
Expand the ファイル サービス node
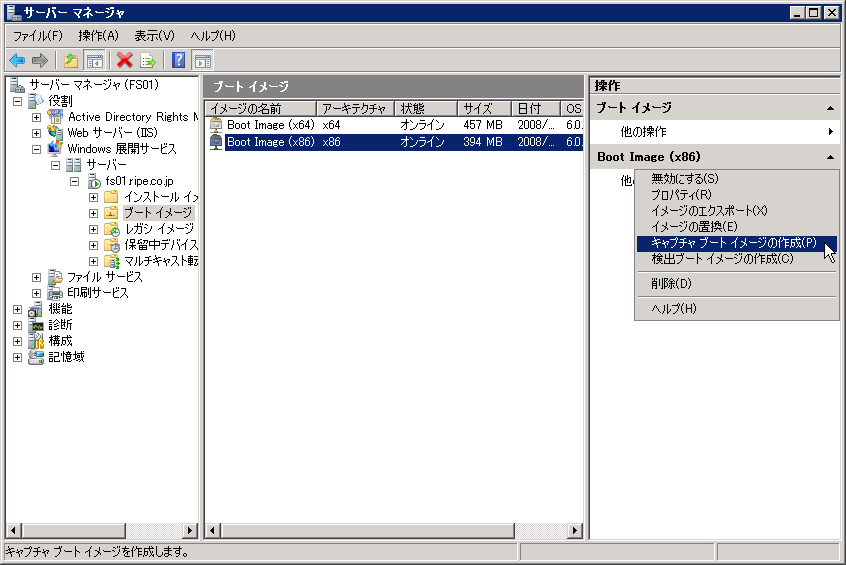point(36,277)
